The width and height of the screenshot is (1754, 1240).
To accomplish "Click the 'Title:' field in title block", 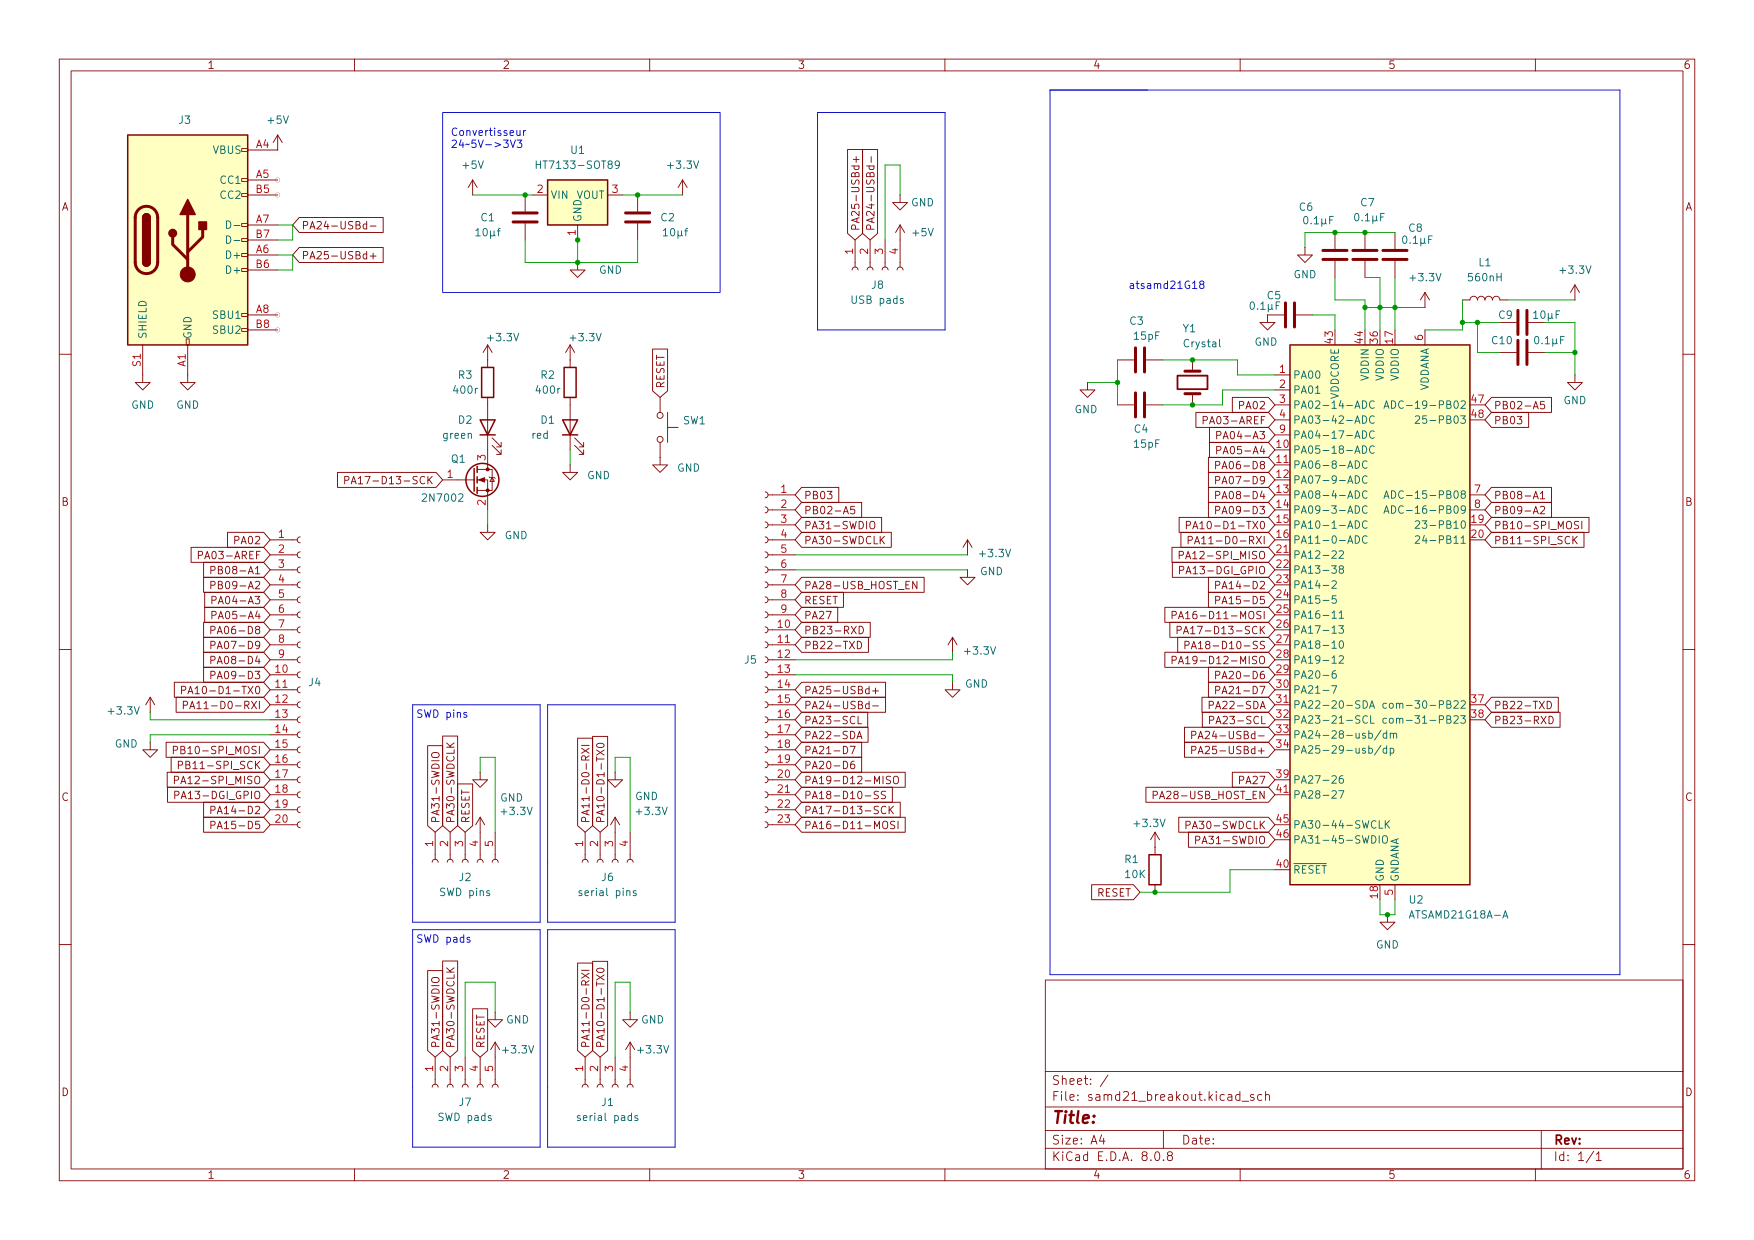I will (1075, 1118).
